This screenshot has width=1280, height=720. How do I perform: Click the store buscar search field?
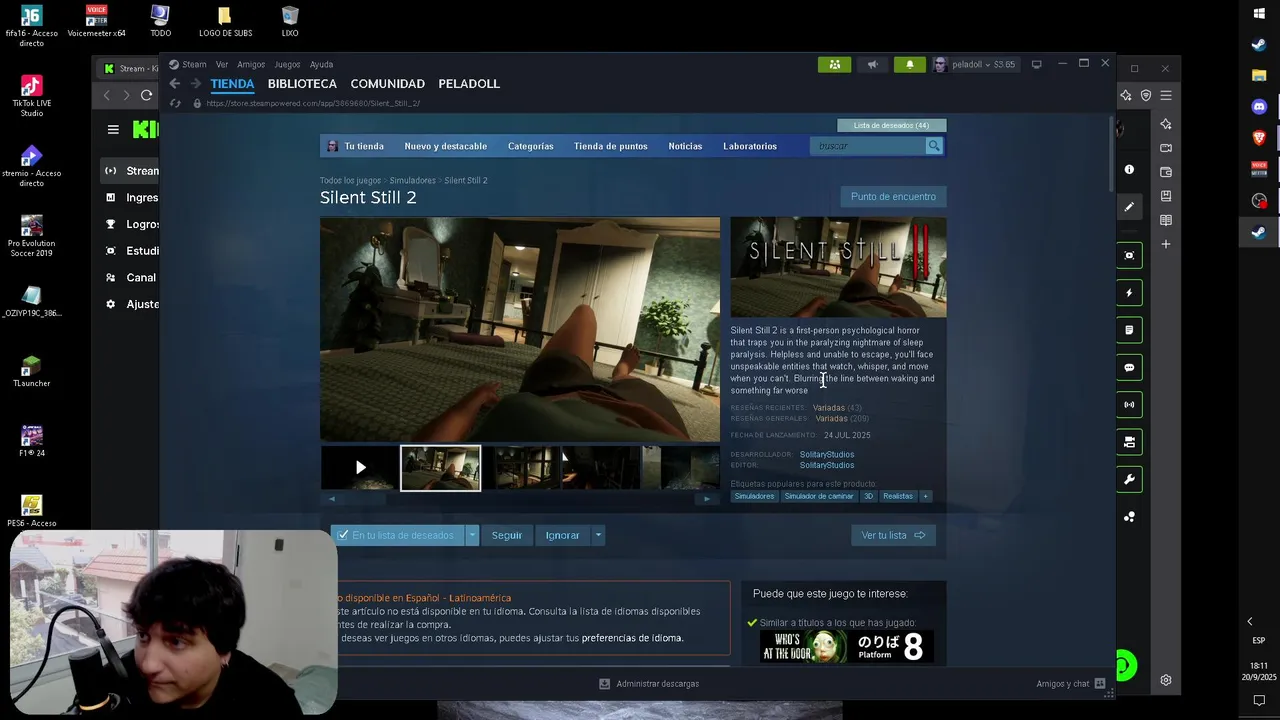click(x=868, y=146)
